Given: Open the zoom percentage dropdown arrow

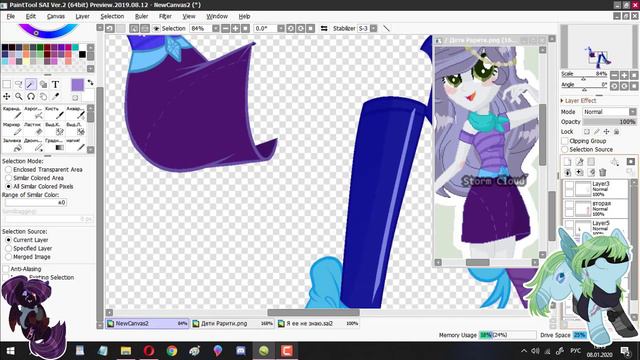Looking at the screenshot, I should point(216,29).
